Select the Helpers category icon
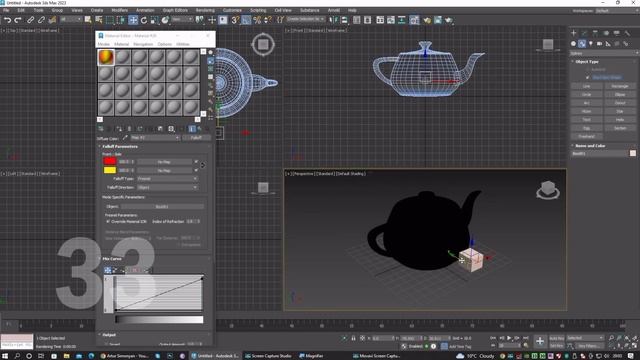640x360 pixels. click(608, 44)
